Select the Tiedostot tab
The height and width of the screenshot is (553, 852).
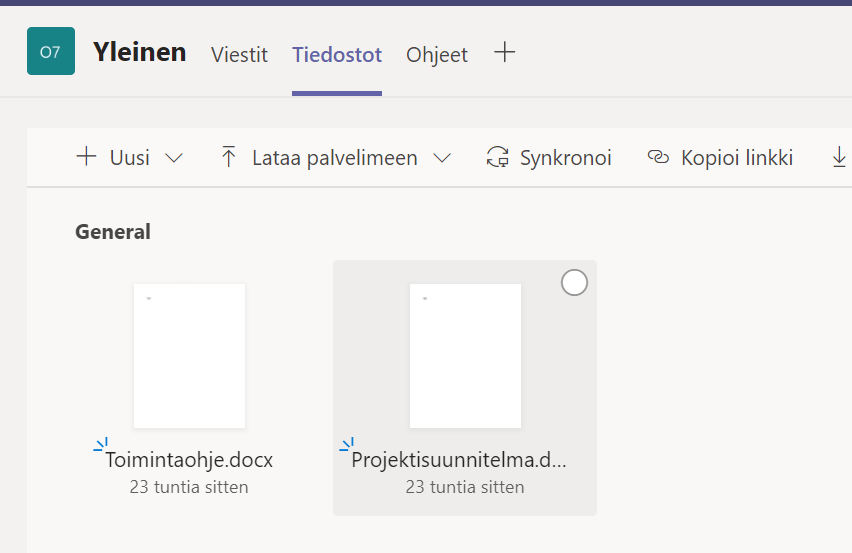336,55
